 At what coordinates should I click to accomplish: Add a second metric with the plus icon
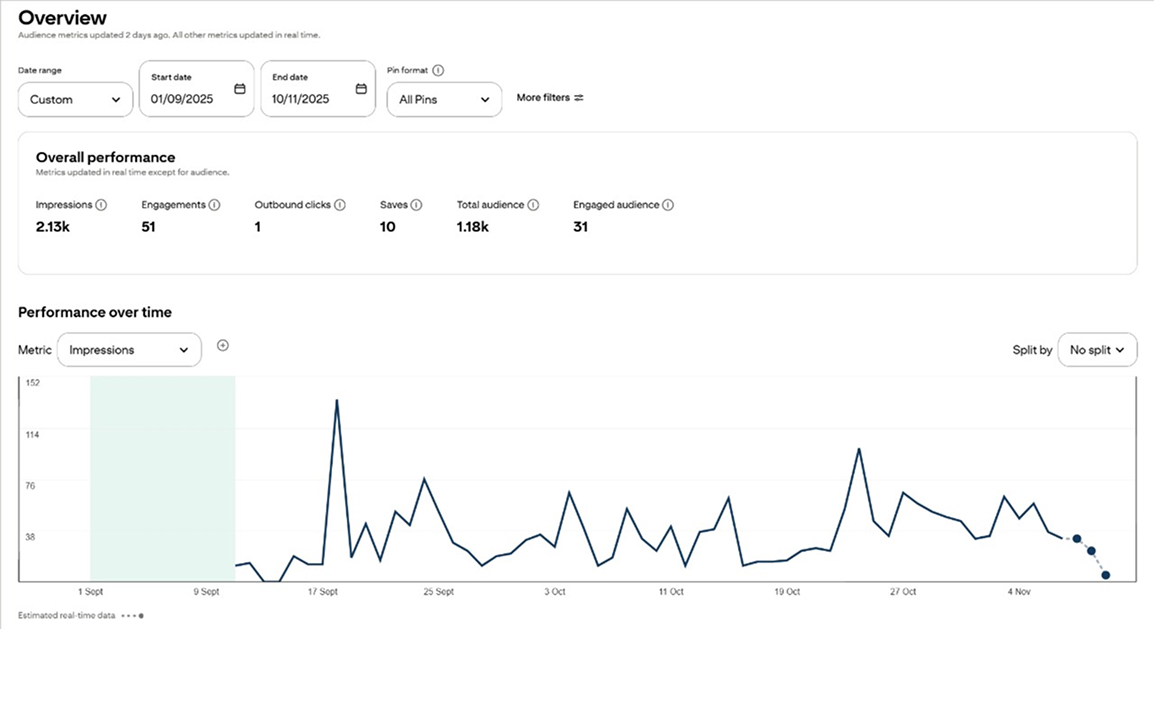coord(222,345)
